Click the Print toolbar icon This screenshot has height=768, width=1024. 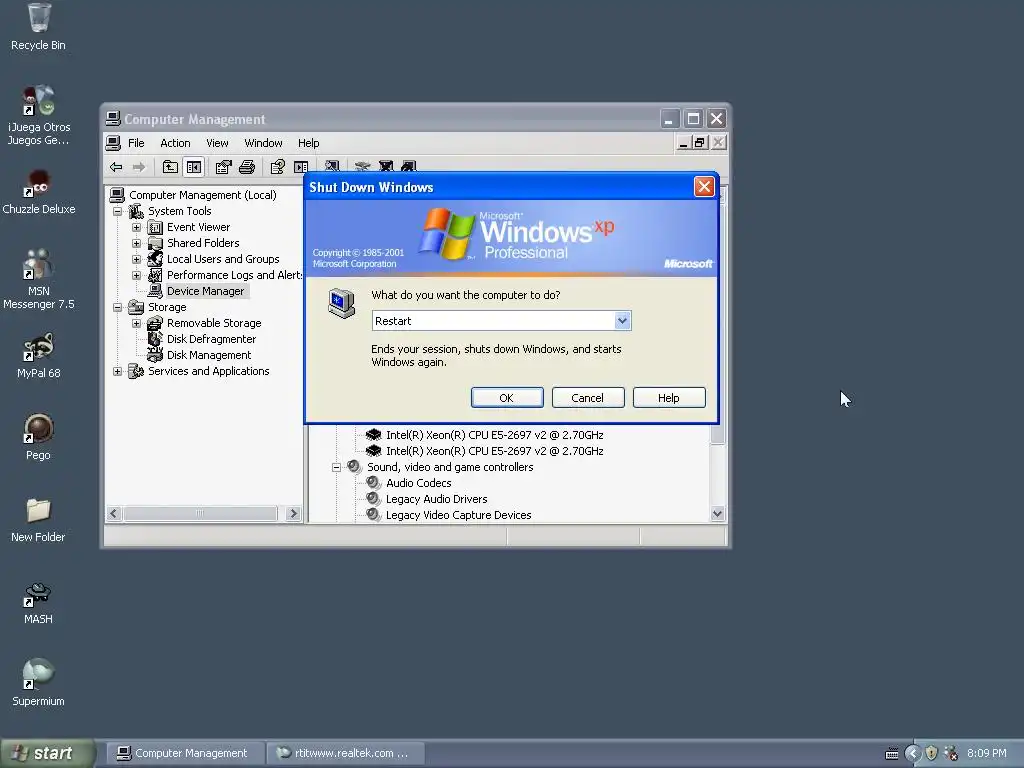(x=247, y=167)
